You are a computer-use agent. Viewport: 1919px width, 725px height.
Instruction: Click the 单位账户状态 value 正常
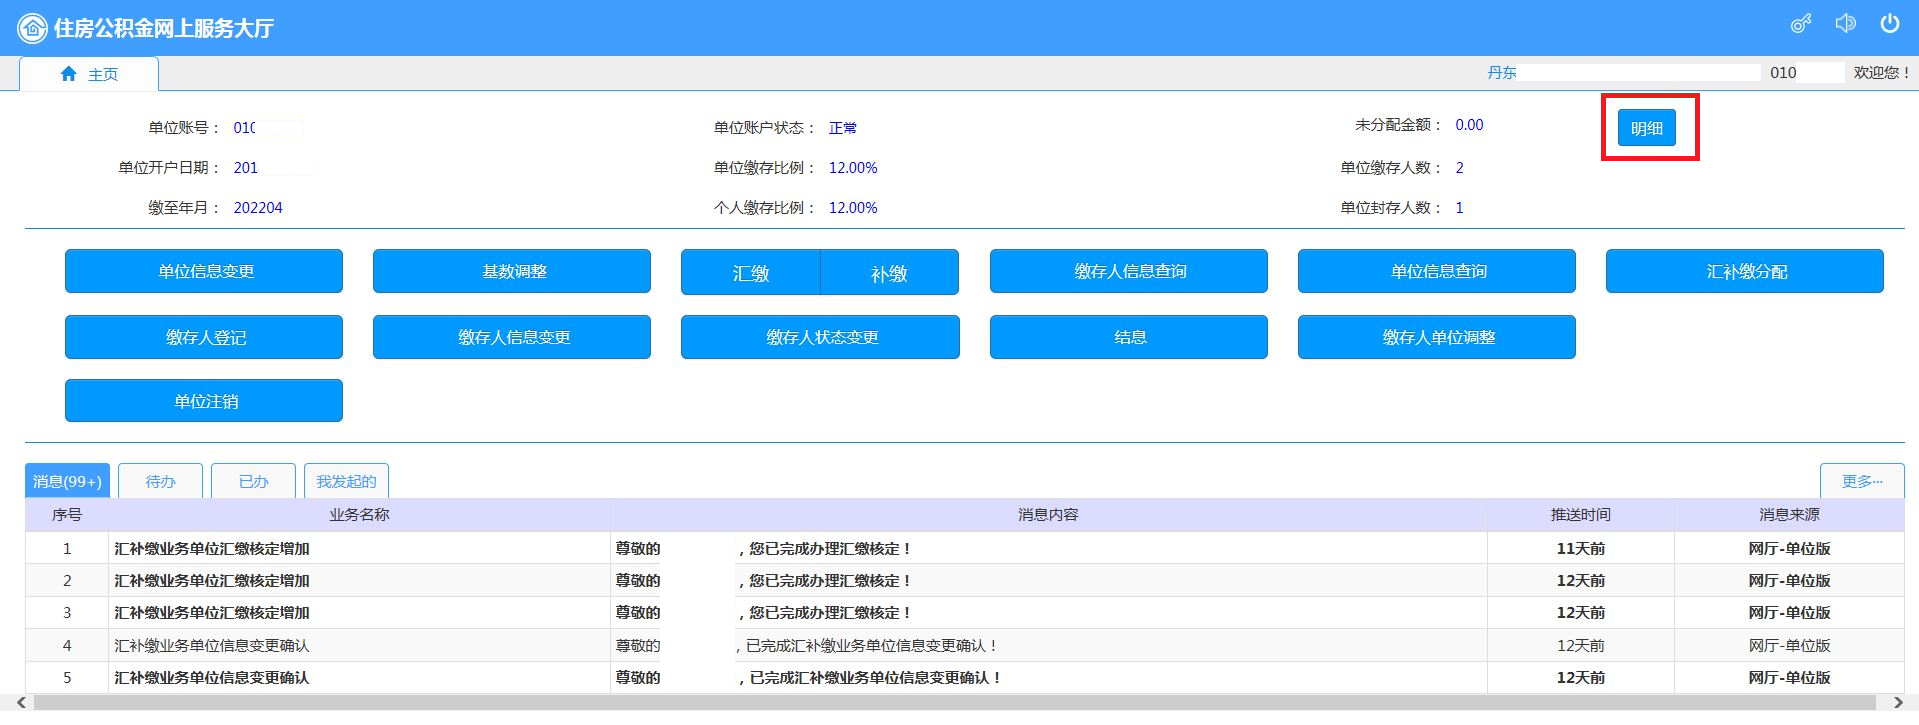(842, 128)
